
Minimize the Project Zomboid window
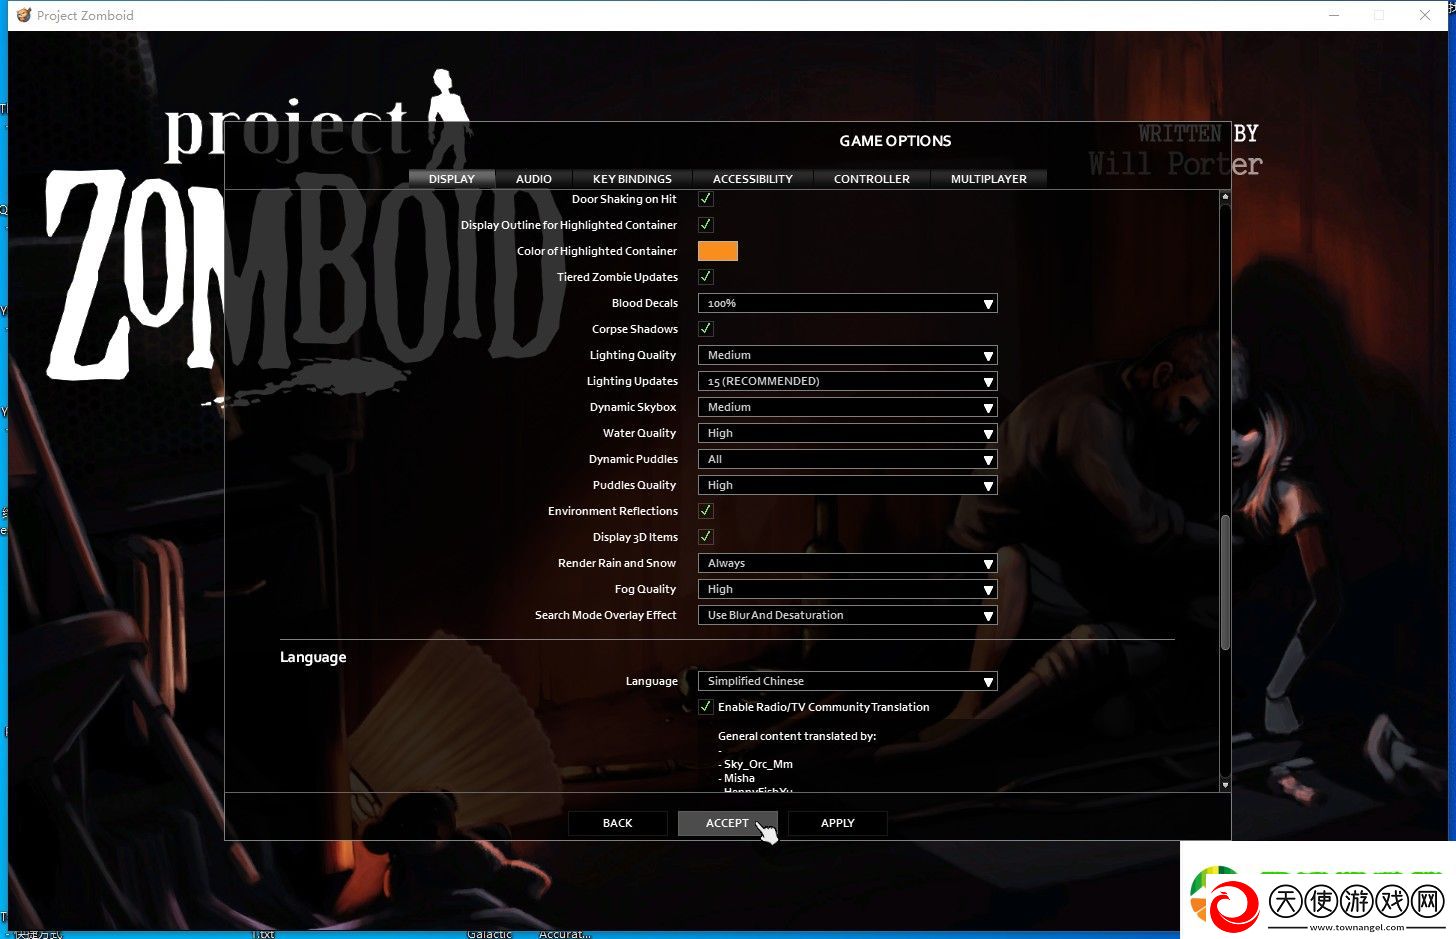(x=1334, y=15)
